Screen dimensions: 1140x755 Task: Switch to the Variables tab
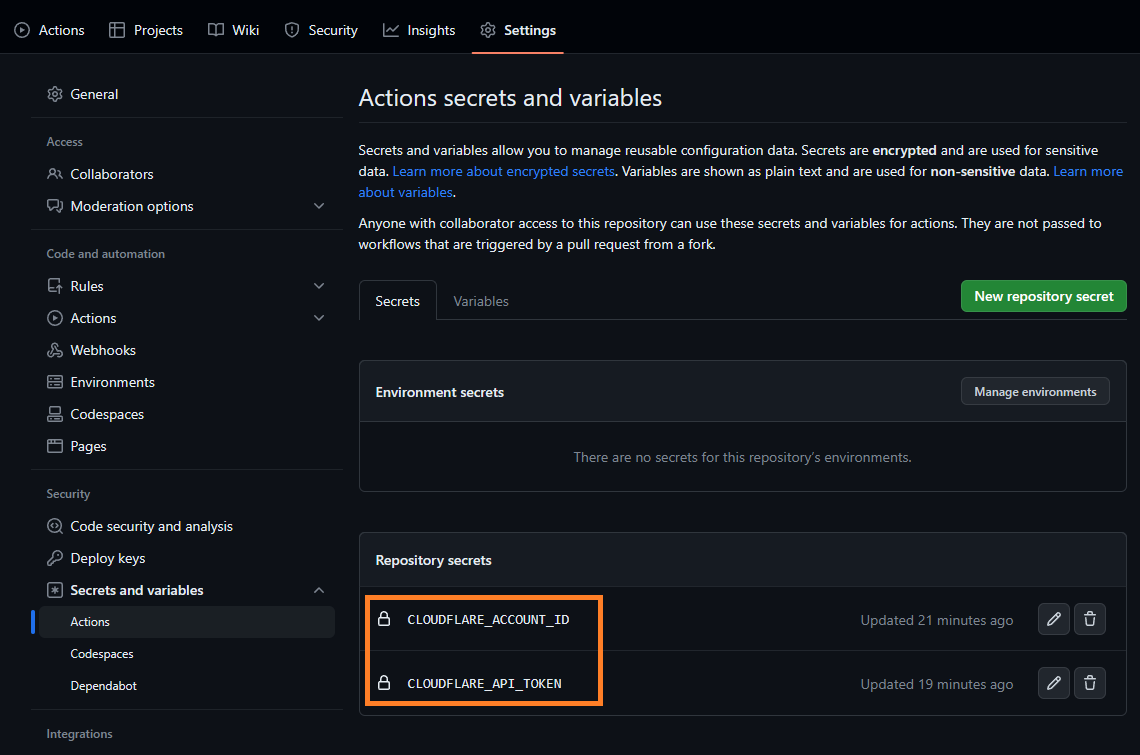tap(481, 301)
